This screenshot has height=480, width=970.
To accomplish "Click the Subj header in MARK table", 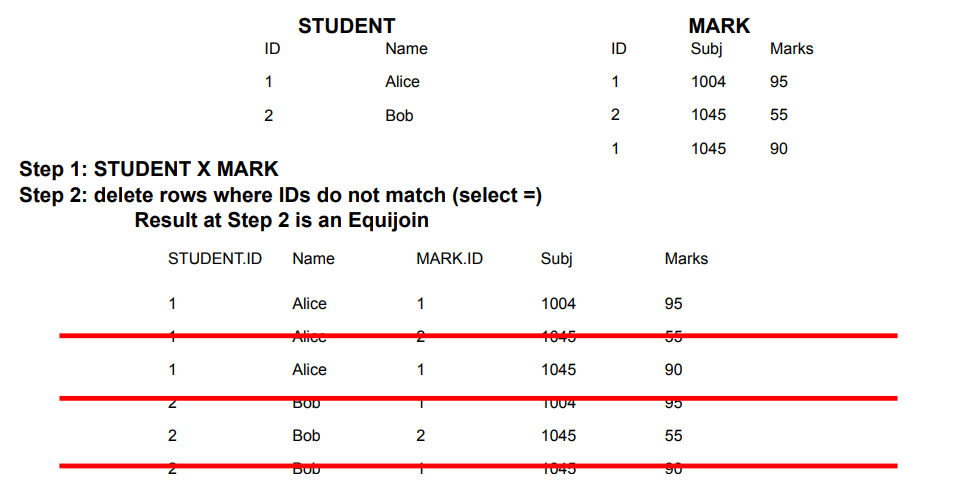I will [x=706, y=49].
